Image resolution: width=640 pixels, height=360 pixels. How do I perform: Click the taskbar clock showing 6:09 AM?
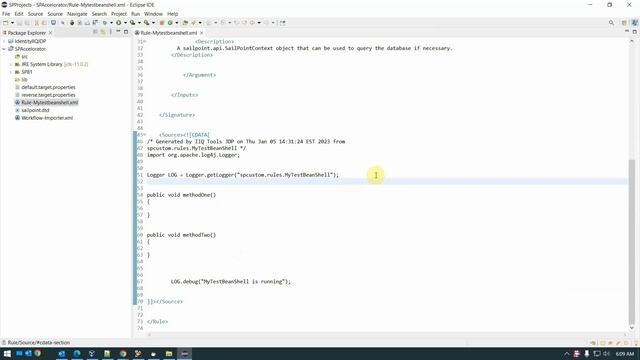coord(624,354)
